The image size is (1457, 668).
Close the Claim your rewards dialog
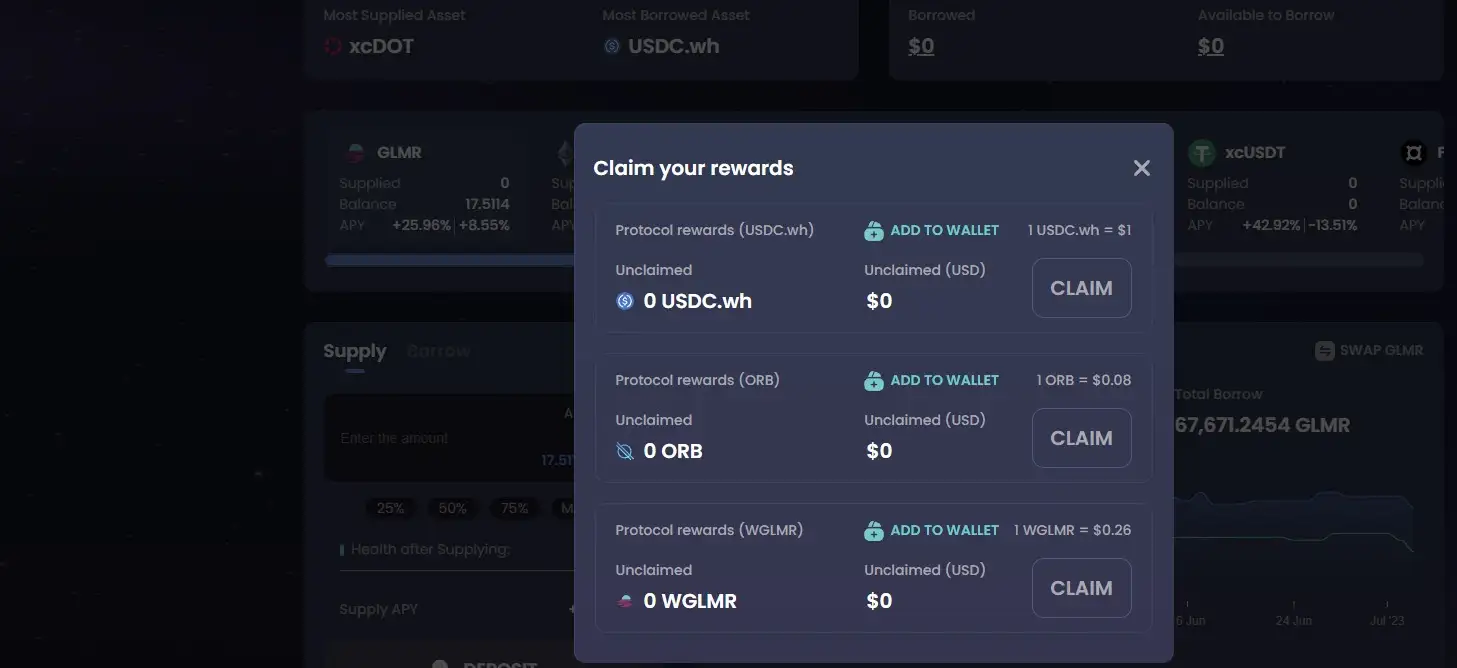[1141, 168]
